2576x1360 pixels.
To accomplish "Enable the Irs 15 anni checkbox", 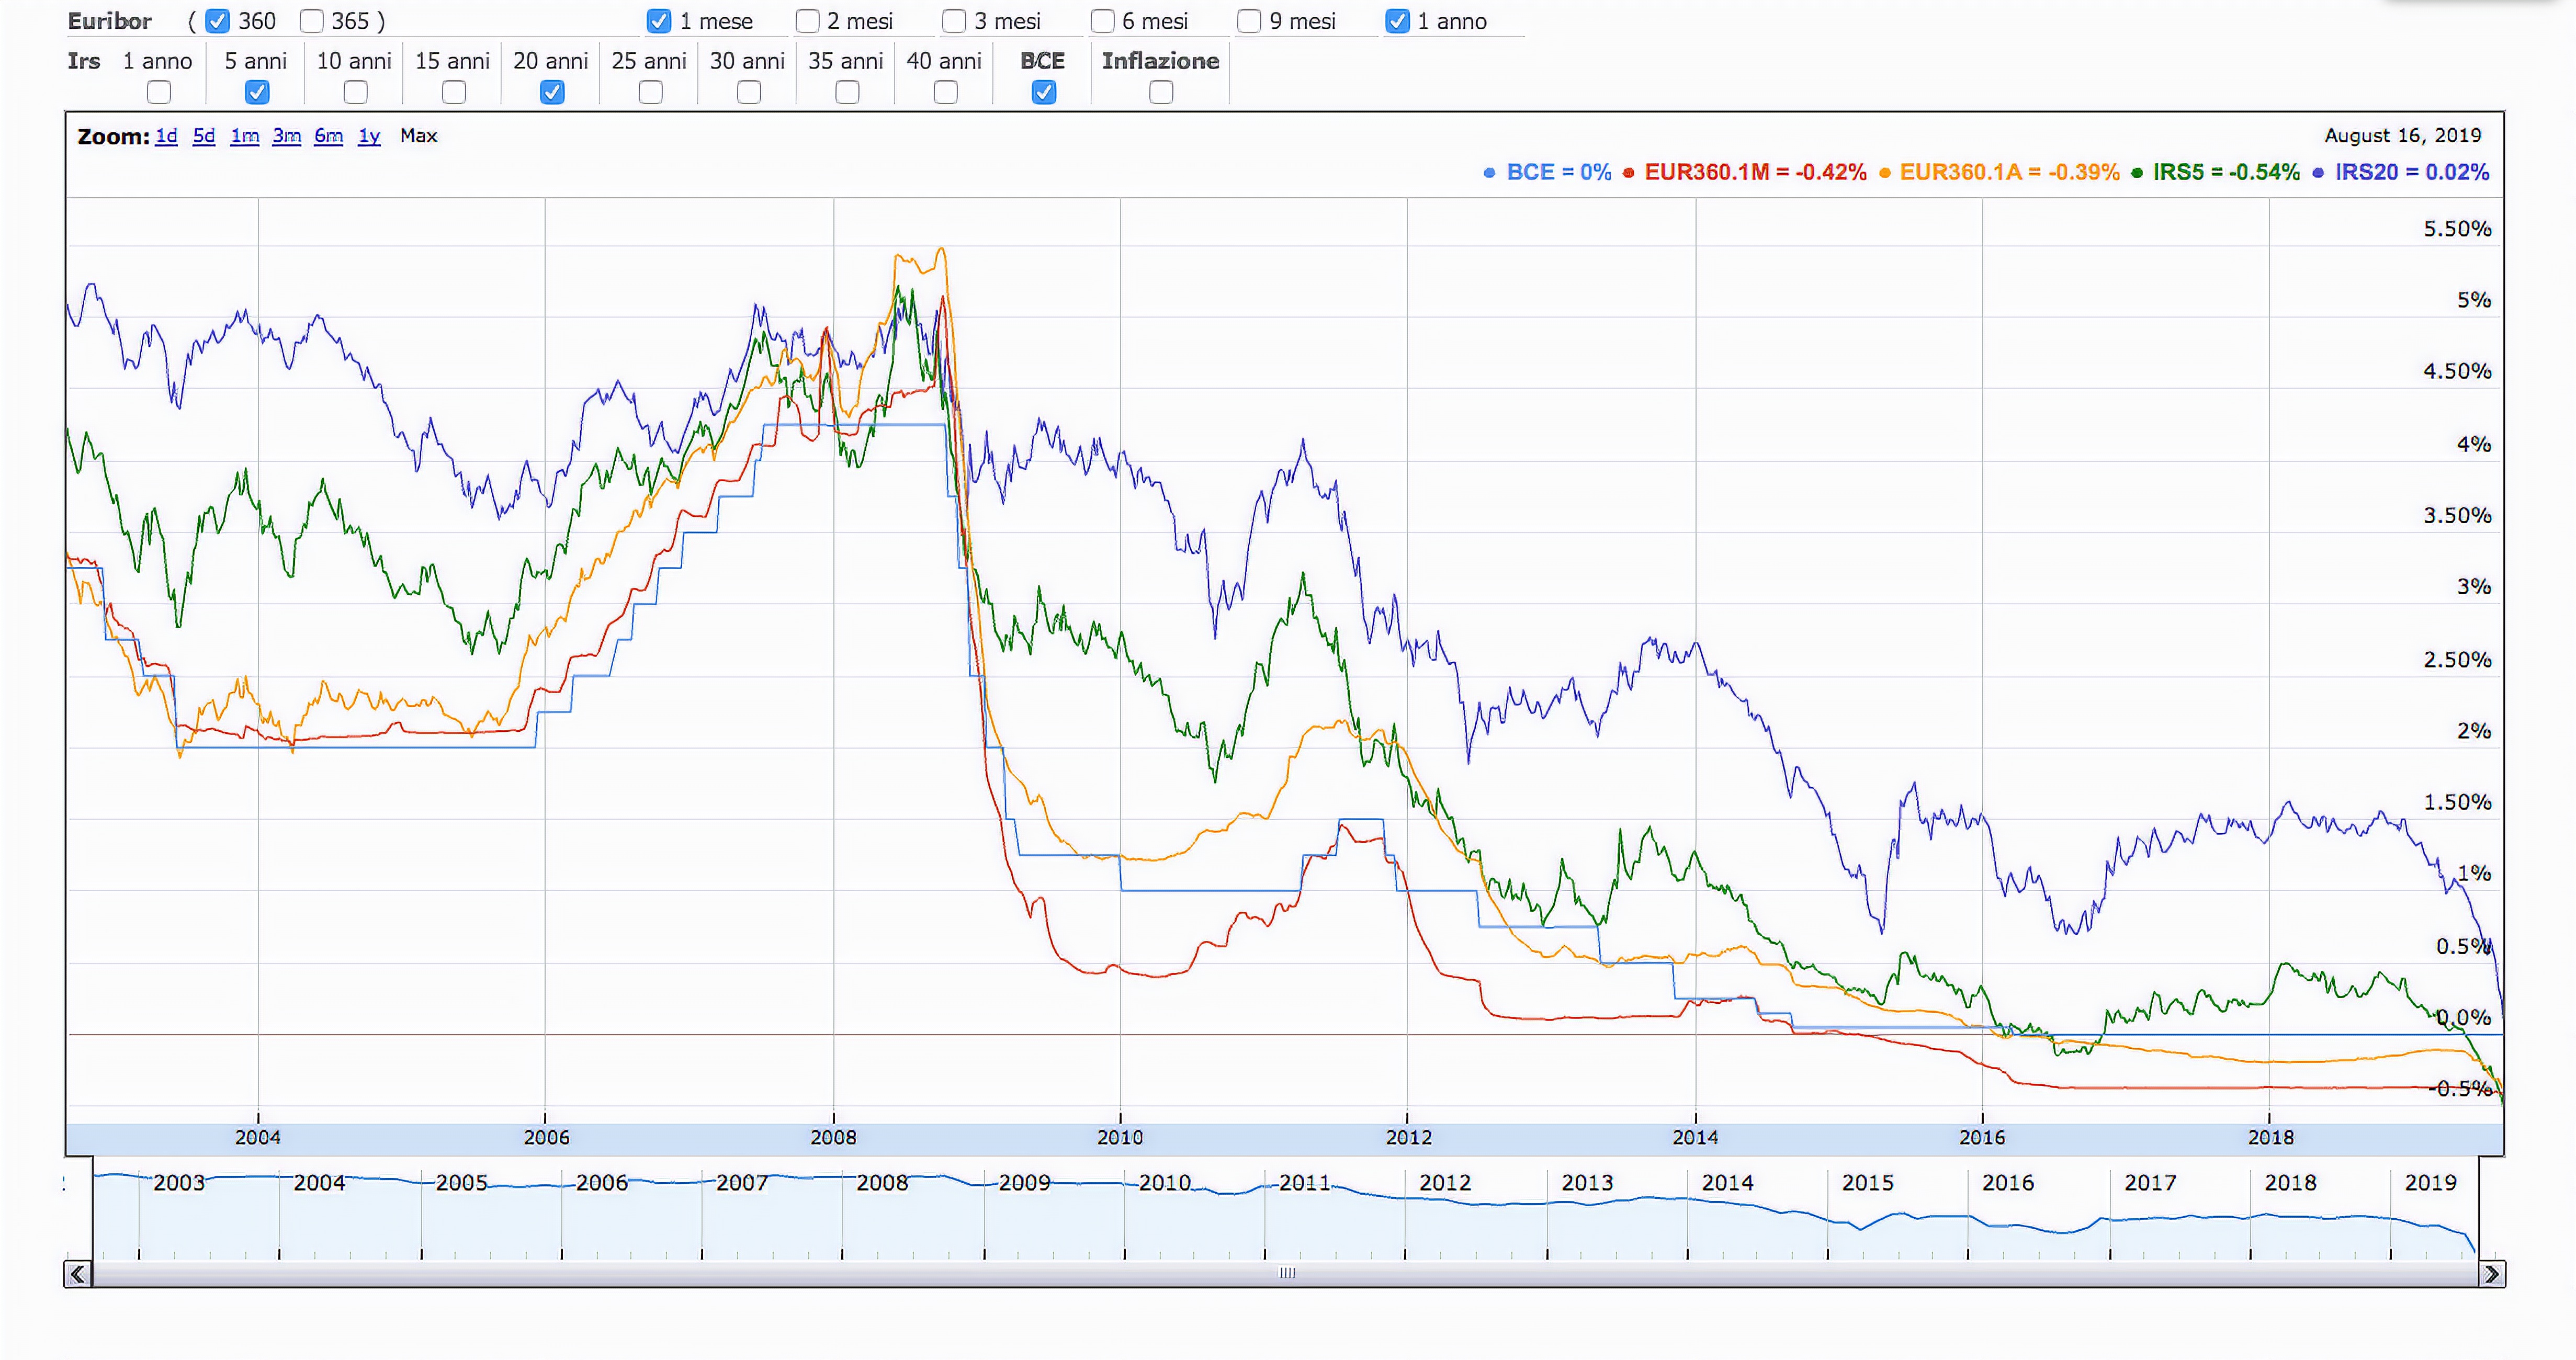I will pyautogui.click(x=453, y=92).
